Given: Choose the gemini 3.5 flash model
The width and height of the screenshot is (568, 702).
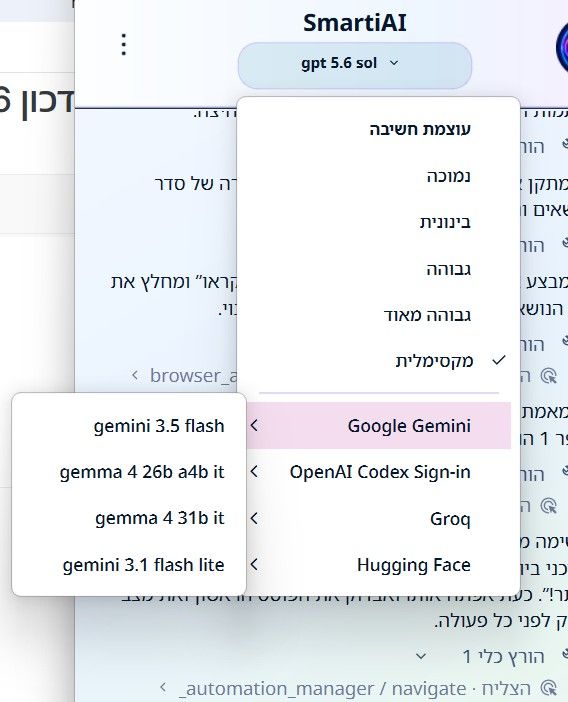Looking at the screenshot, I should pyautogui.click(x=130, y=426).
